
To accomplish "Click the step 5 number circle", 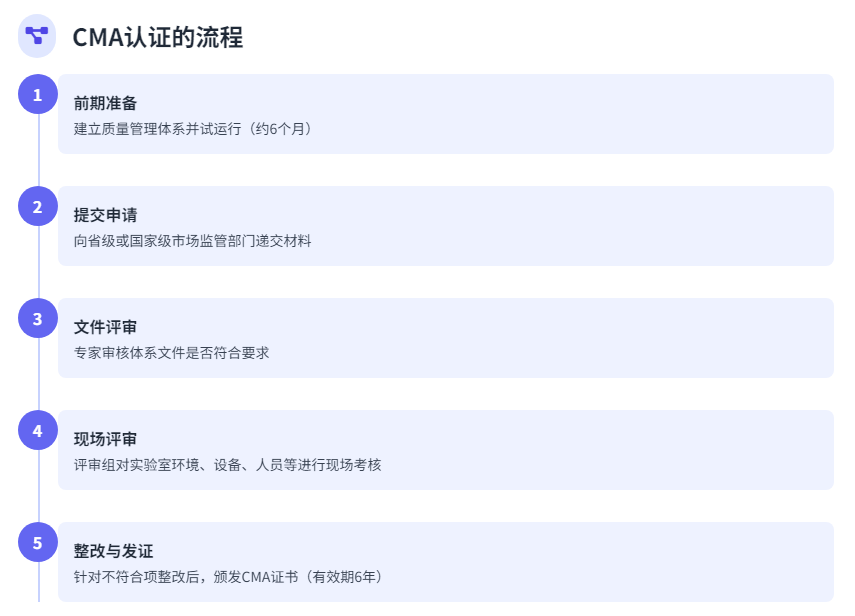I will pyautogui.click(x=38, y=543).
